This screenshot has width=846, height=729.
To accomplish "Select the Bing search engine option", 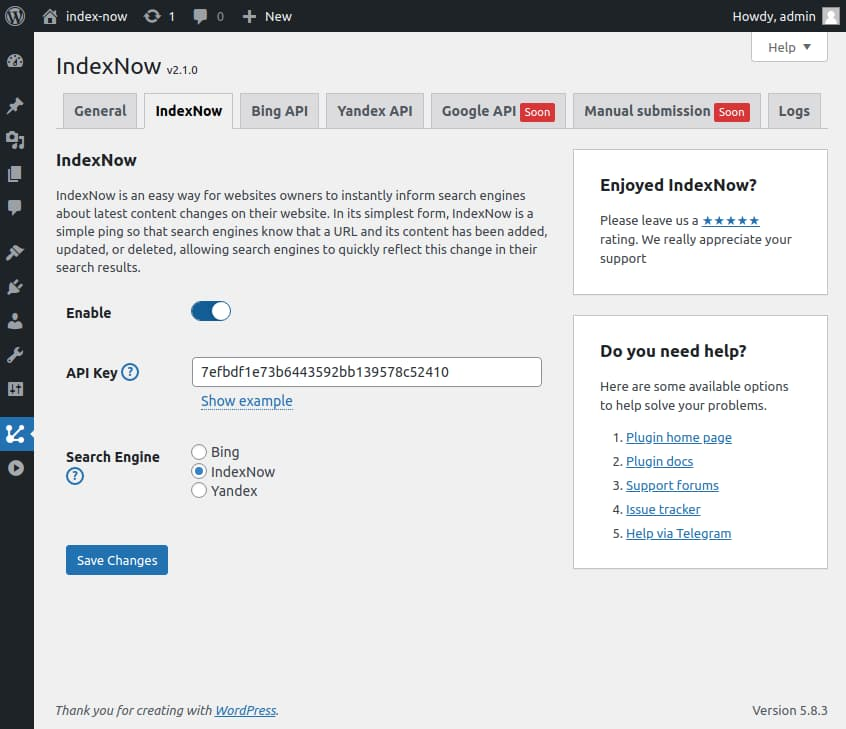I will click(x=199, y=452).
